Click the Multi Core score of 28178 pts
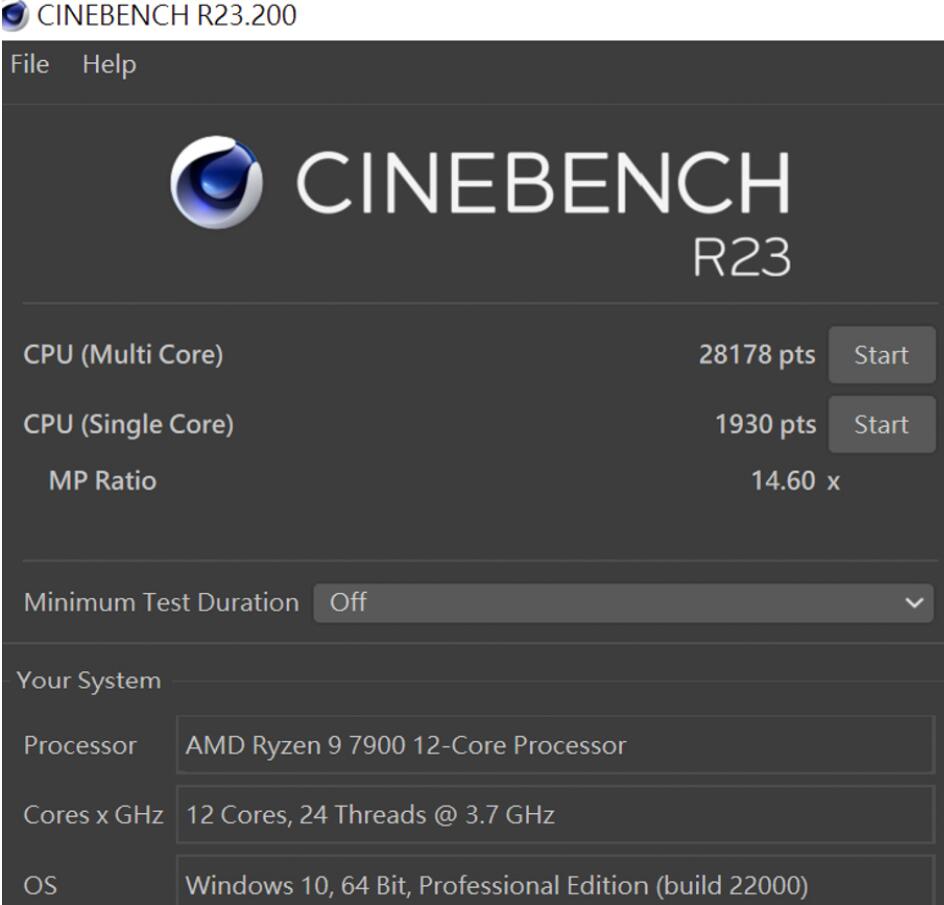The height and width of the screenshot is (905, 944). 758,355
